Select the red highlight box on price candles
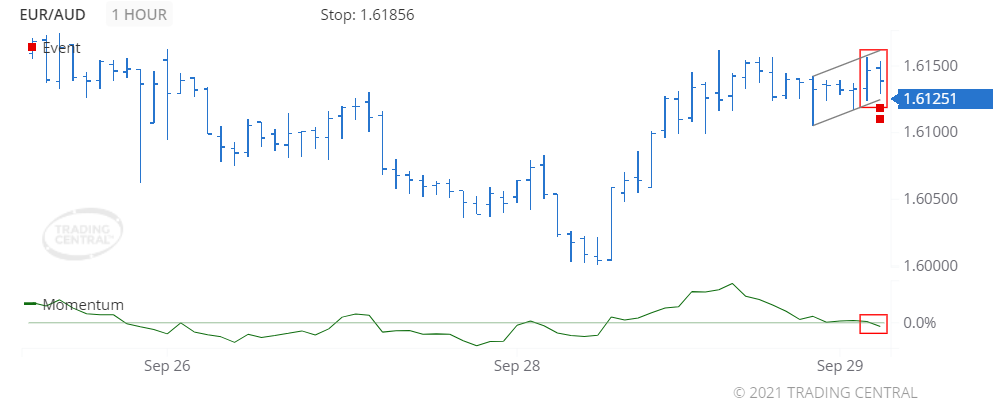The image size is (993, 411). click(x=873, y=77)
